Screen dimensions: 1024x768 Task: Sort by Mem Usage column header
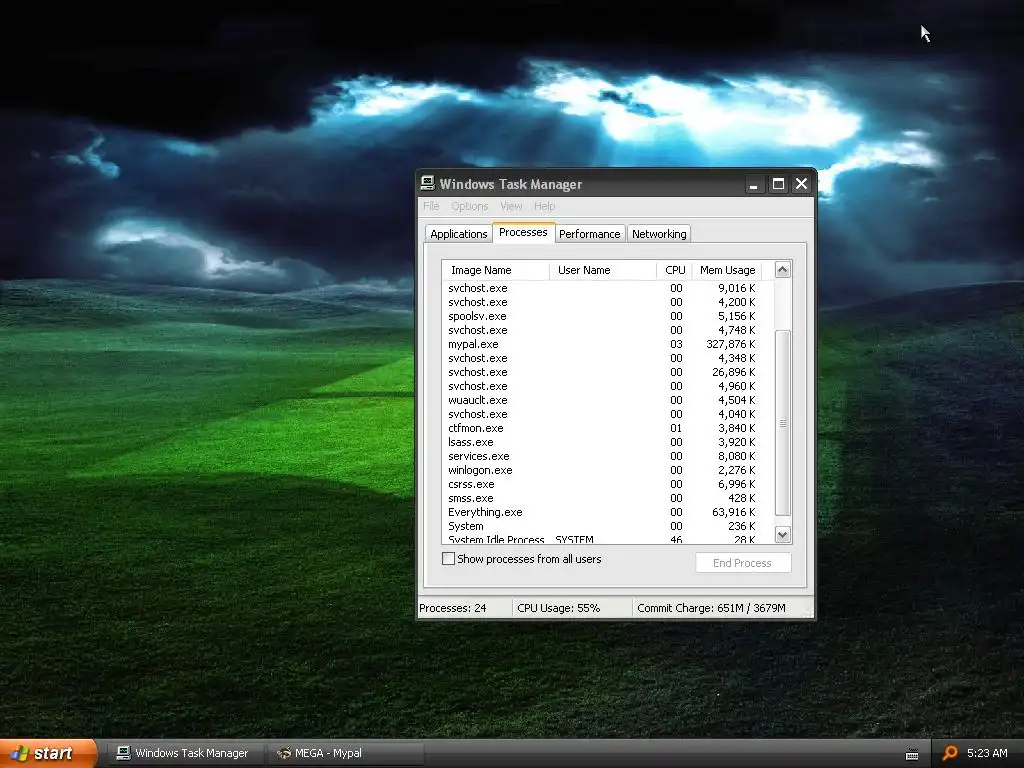point(727,270)
